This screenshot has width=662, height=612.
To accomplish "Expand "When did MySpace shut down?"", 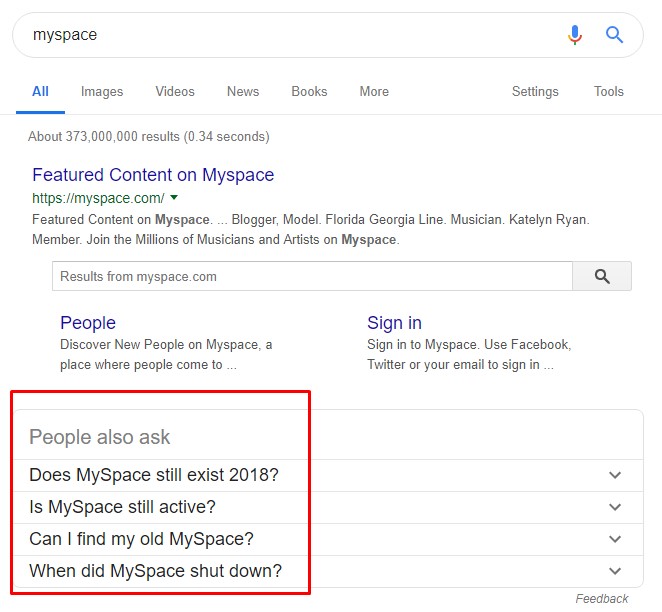I will 615,571.
